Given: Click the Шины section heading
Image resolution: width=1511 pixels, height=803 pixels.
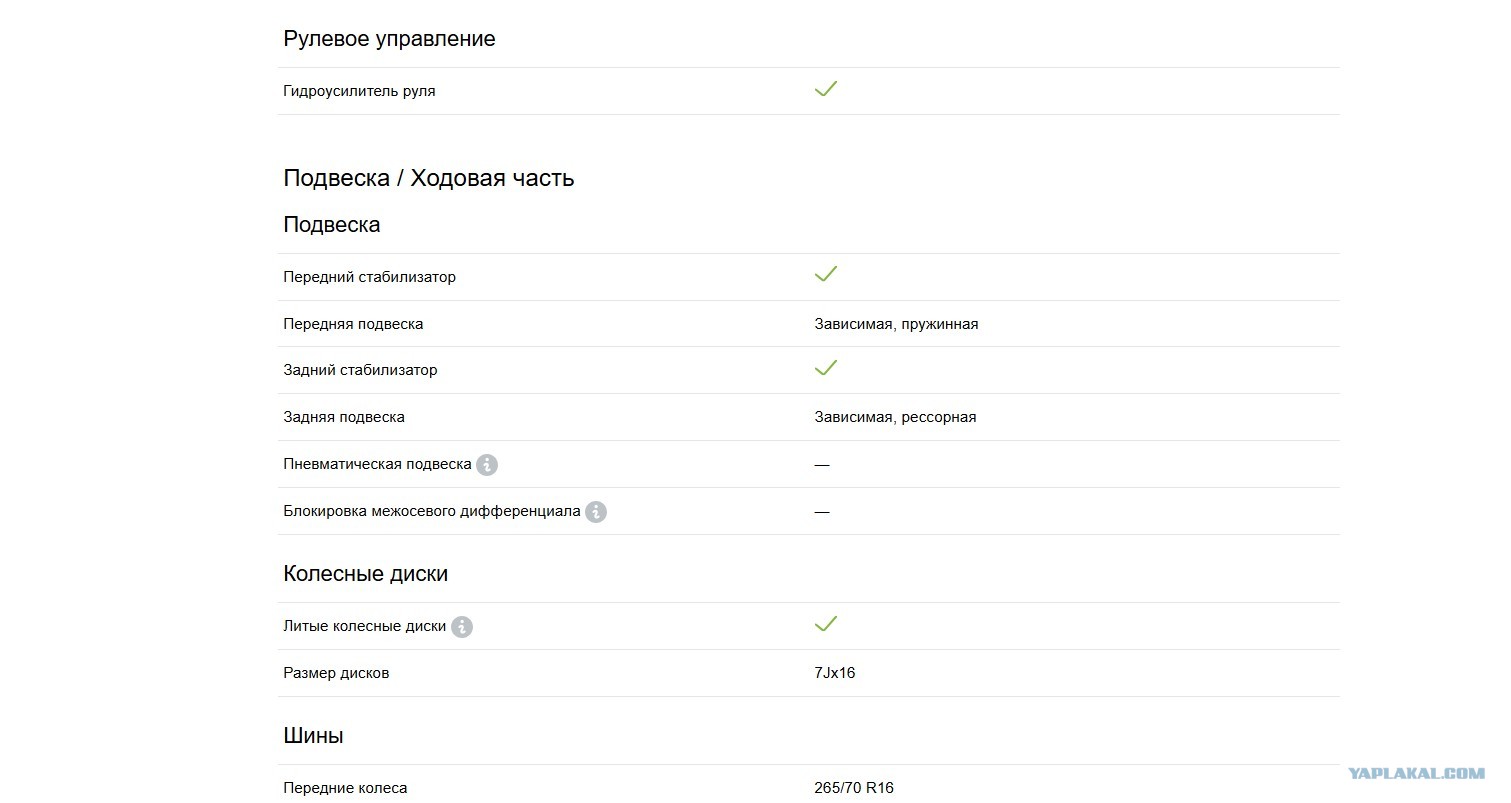Looking at the screenshot, I should tap(313, 736).
